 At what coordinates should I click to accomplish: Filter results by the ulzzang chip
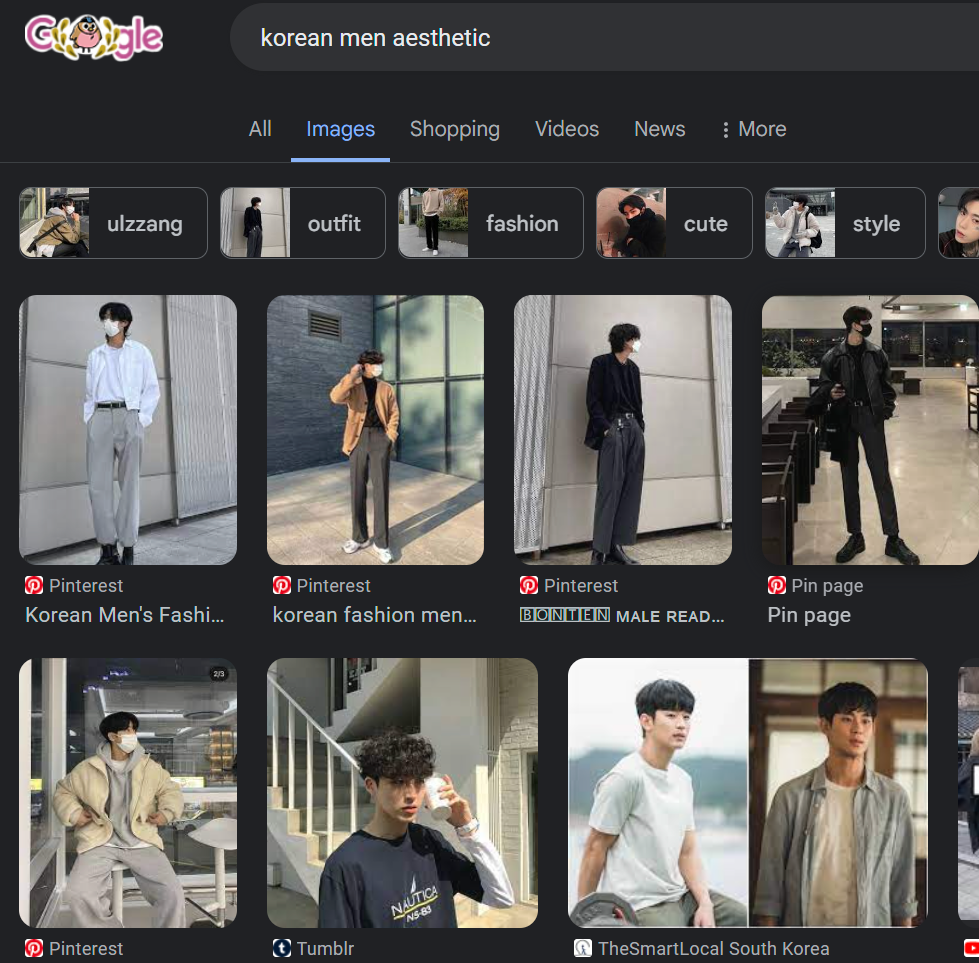tap(113, 223)
